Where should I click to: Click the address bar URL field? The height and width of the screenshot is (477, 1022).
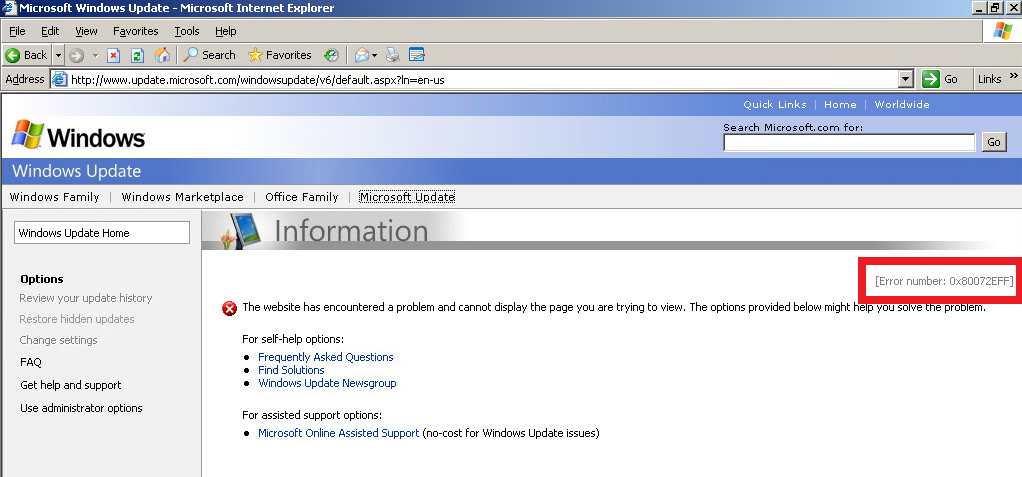482,80
